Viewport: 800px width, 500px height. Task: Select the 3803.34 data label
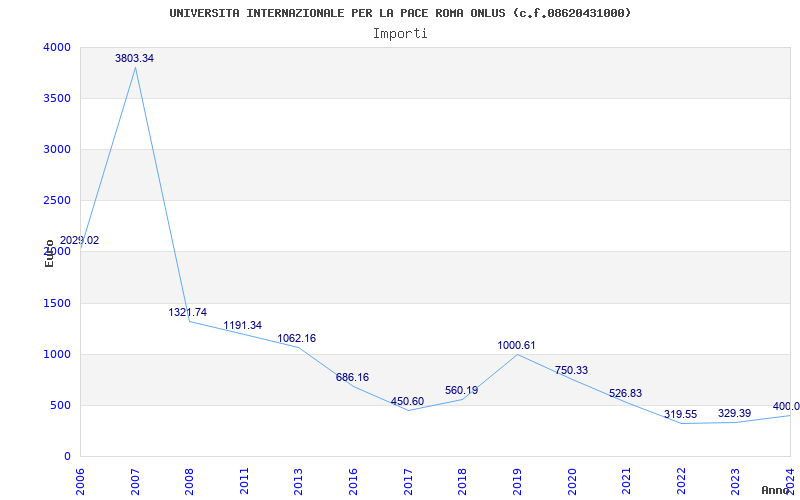(x=134, y=59)
